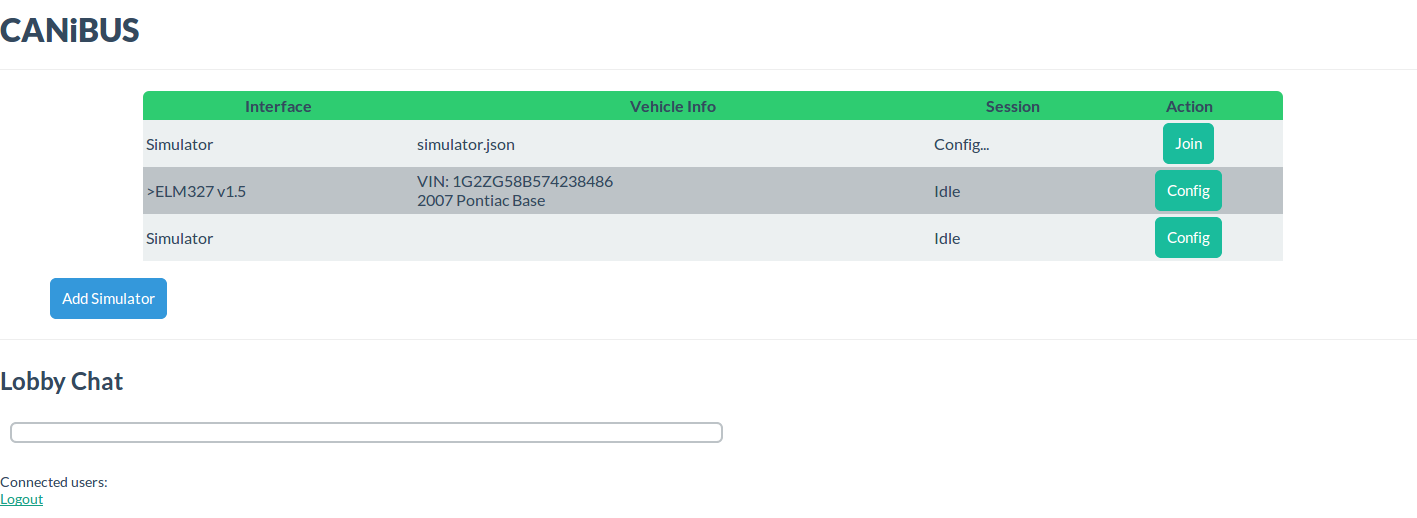Click the Config... session status
This screenshot has width=1417, height=518.
(x=962, y=144)
